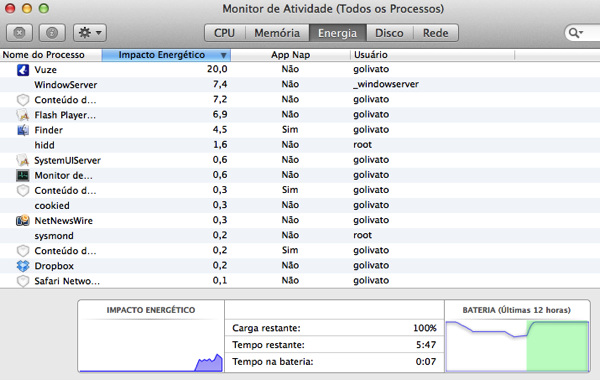Select the WindowServer process row

[x=300, y=85]
